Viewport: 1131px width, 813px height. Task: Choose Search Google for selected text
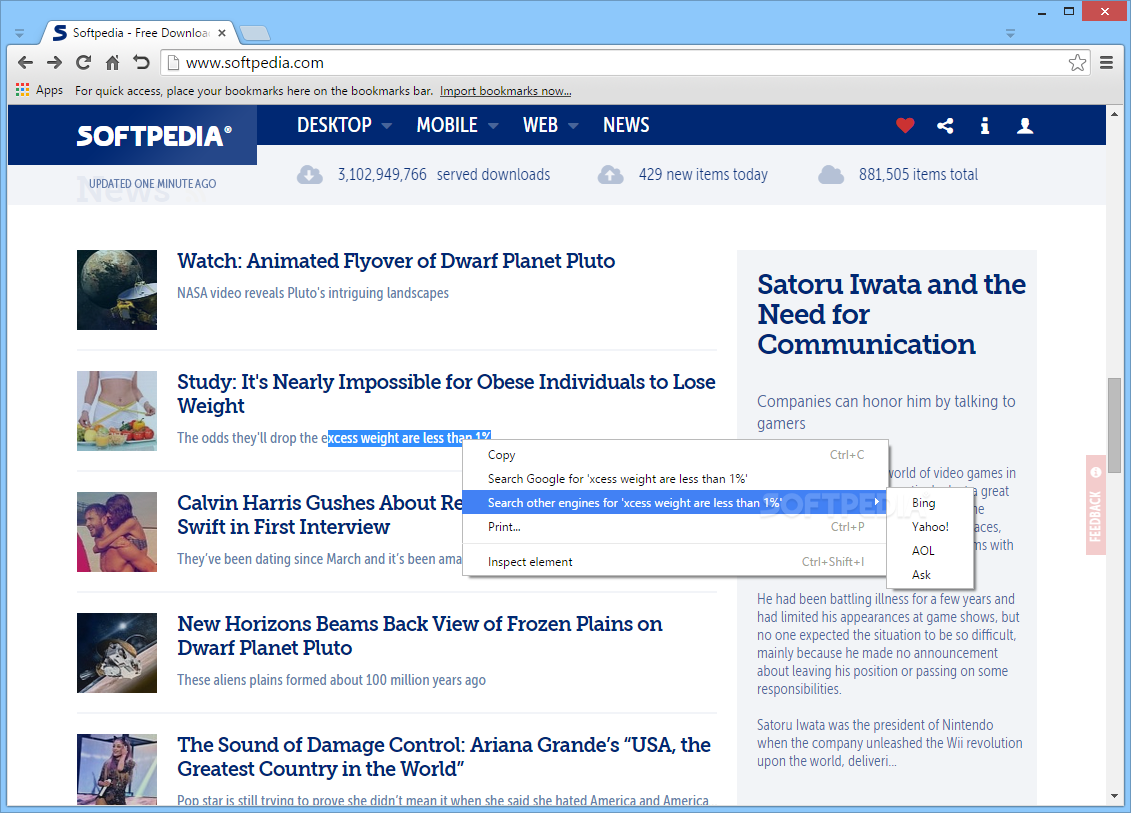pyautogui.click(x=674, y=479)
